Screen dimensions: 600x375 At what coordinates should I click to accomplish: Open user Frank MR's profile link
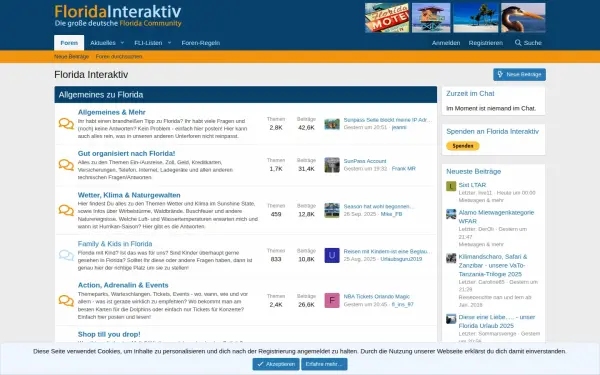point(404,169)
